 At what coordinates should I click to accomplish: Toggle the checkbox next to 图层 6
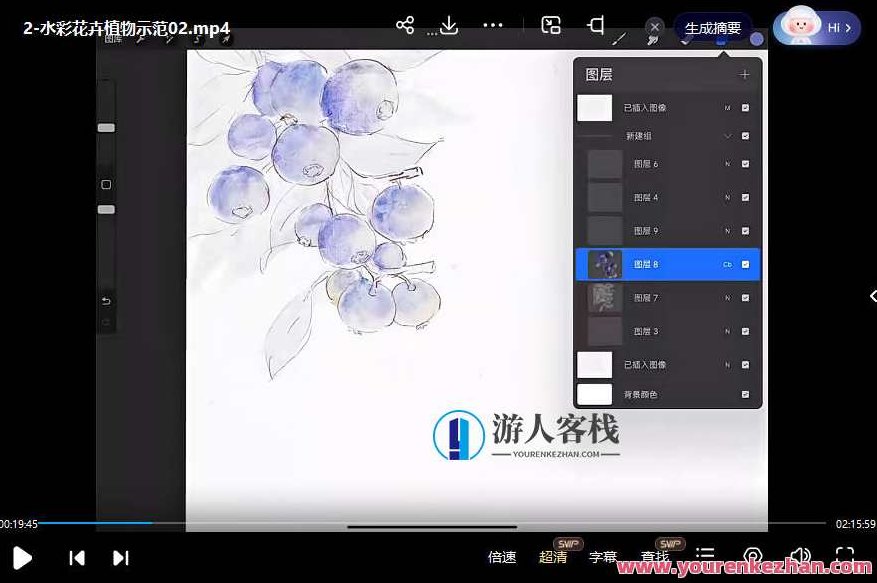(744, 163)
